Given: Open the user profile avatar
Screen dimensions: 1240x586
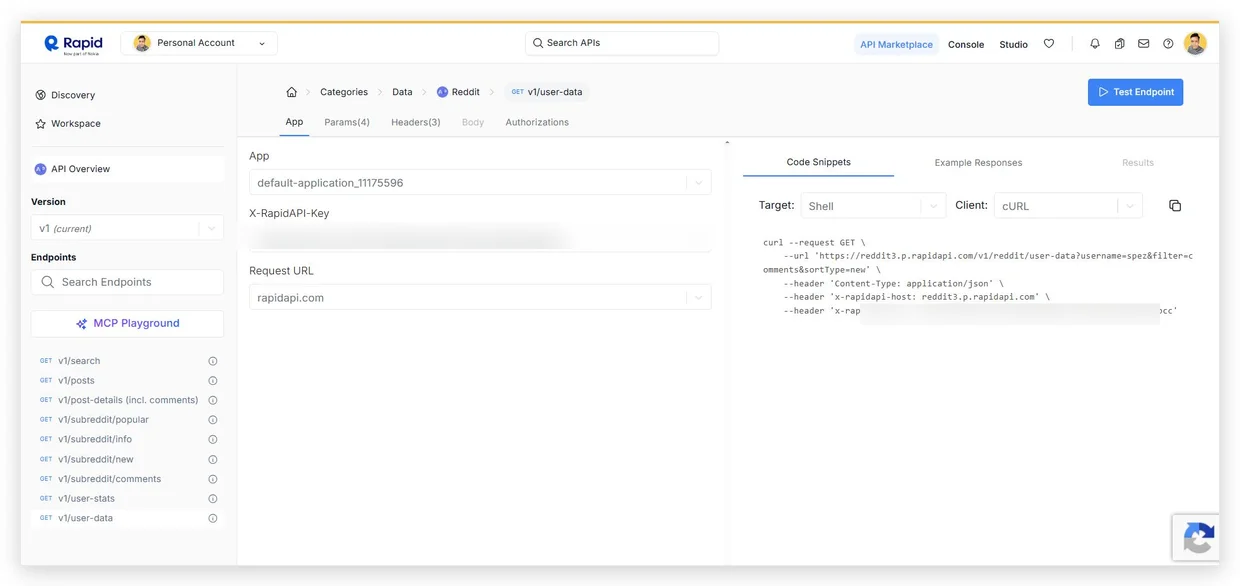Looking at the screenshot, I should (x=1195, y=43).
